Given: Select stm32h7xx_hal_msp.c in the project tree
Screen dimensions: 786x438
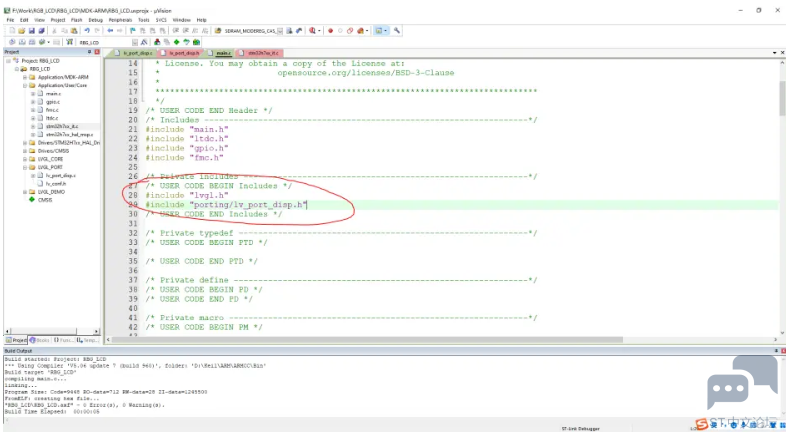Looking at the screenshot, I should [x=69, y=135].
